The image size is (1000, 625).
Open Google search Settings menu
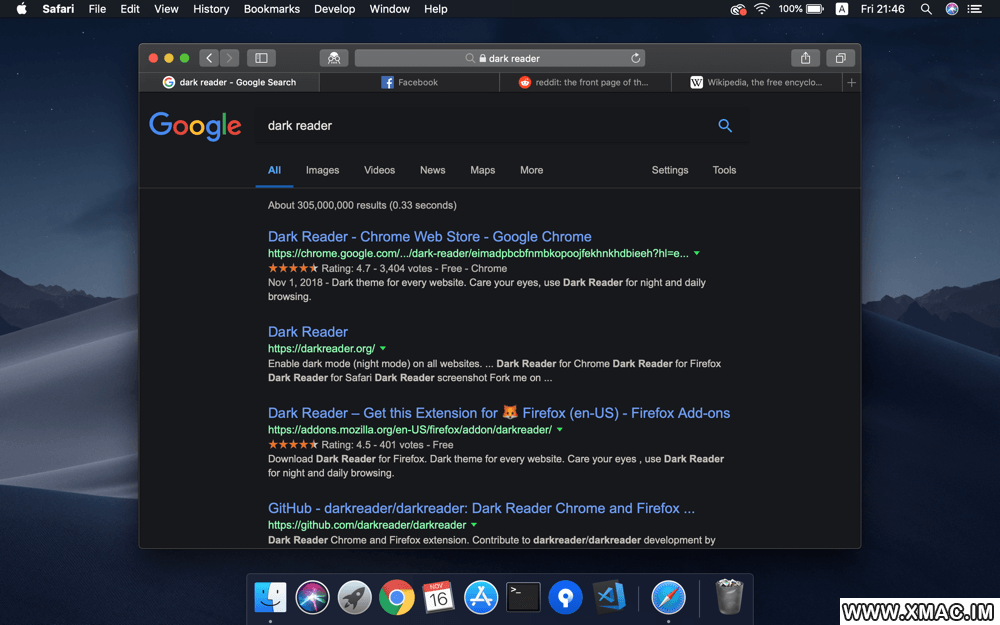tap(670, 170)
